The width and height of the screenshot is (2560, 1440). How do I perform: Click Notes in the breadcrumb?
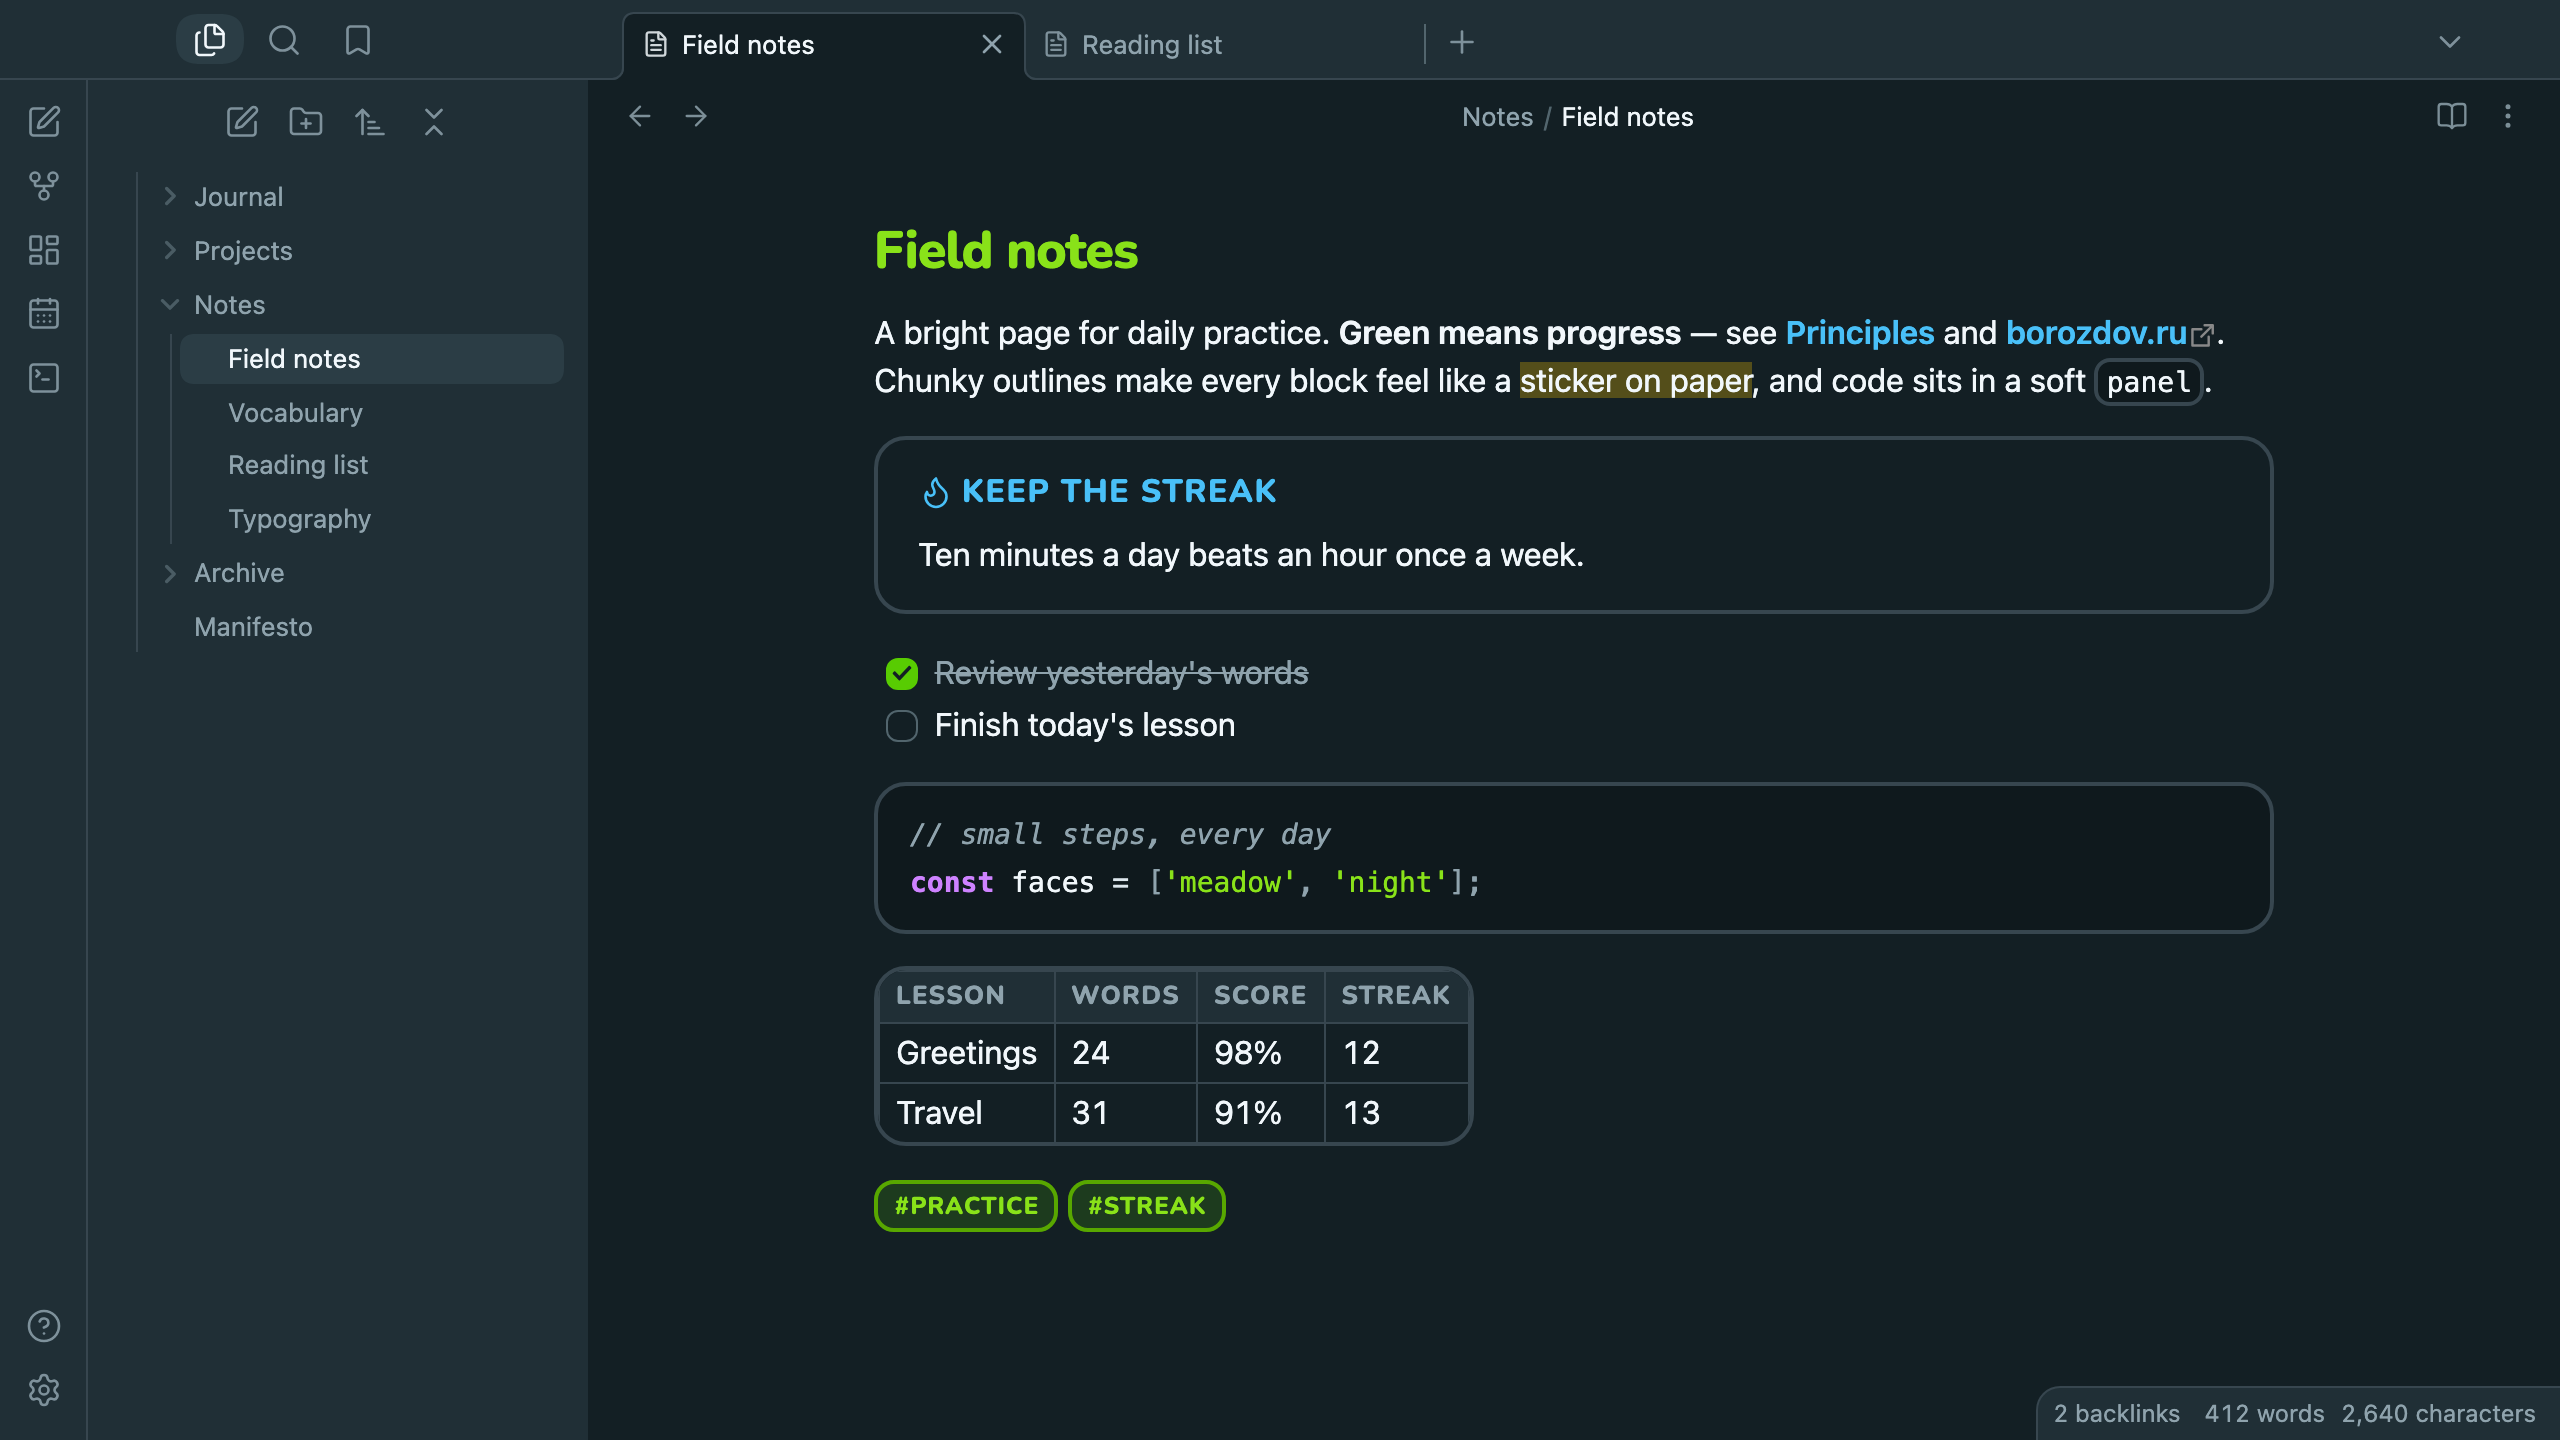click(1497, 117)
